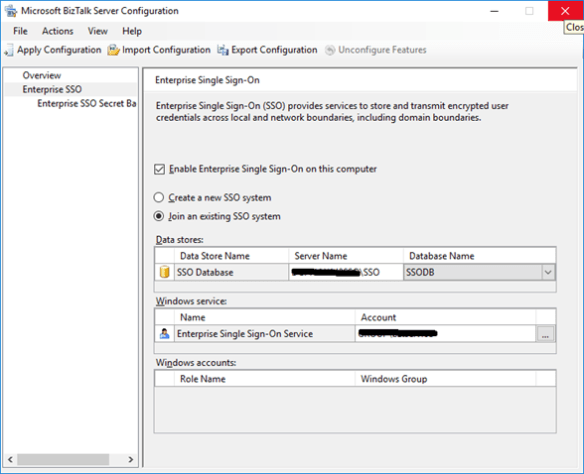Image resolution: width=584 pixels, height=474 pixels.
Task: Open the SSODB database name dropdown
Action: 548,272
